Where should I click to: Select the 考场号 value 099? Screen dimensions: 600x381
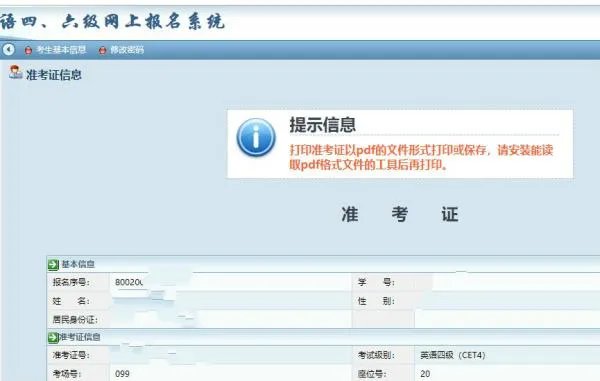[122, 374]
